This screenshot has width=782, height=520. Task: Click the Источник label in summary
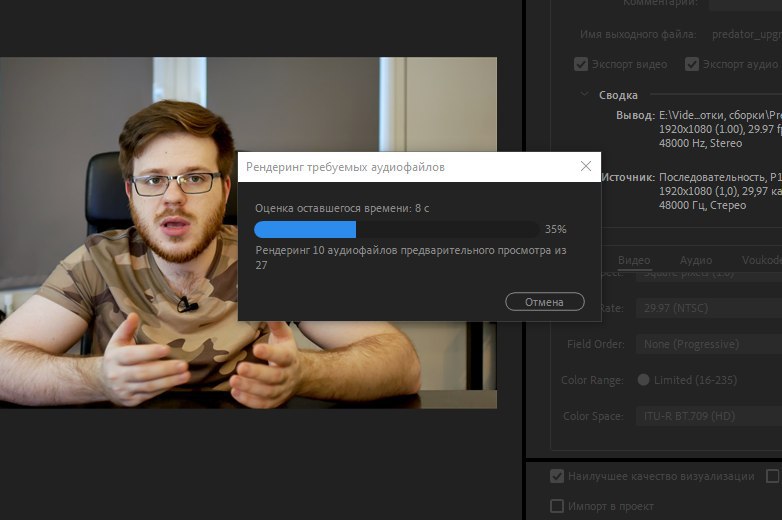[x=628, y=177]
